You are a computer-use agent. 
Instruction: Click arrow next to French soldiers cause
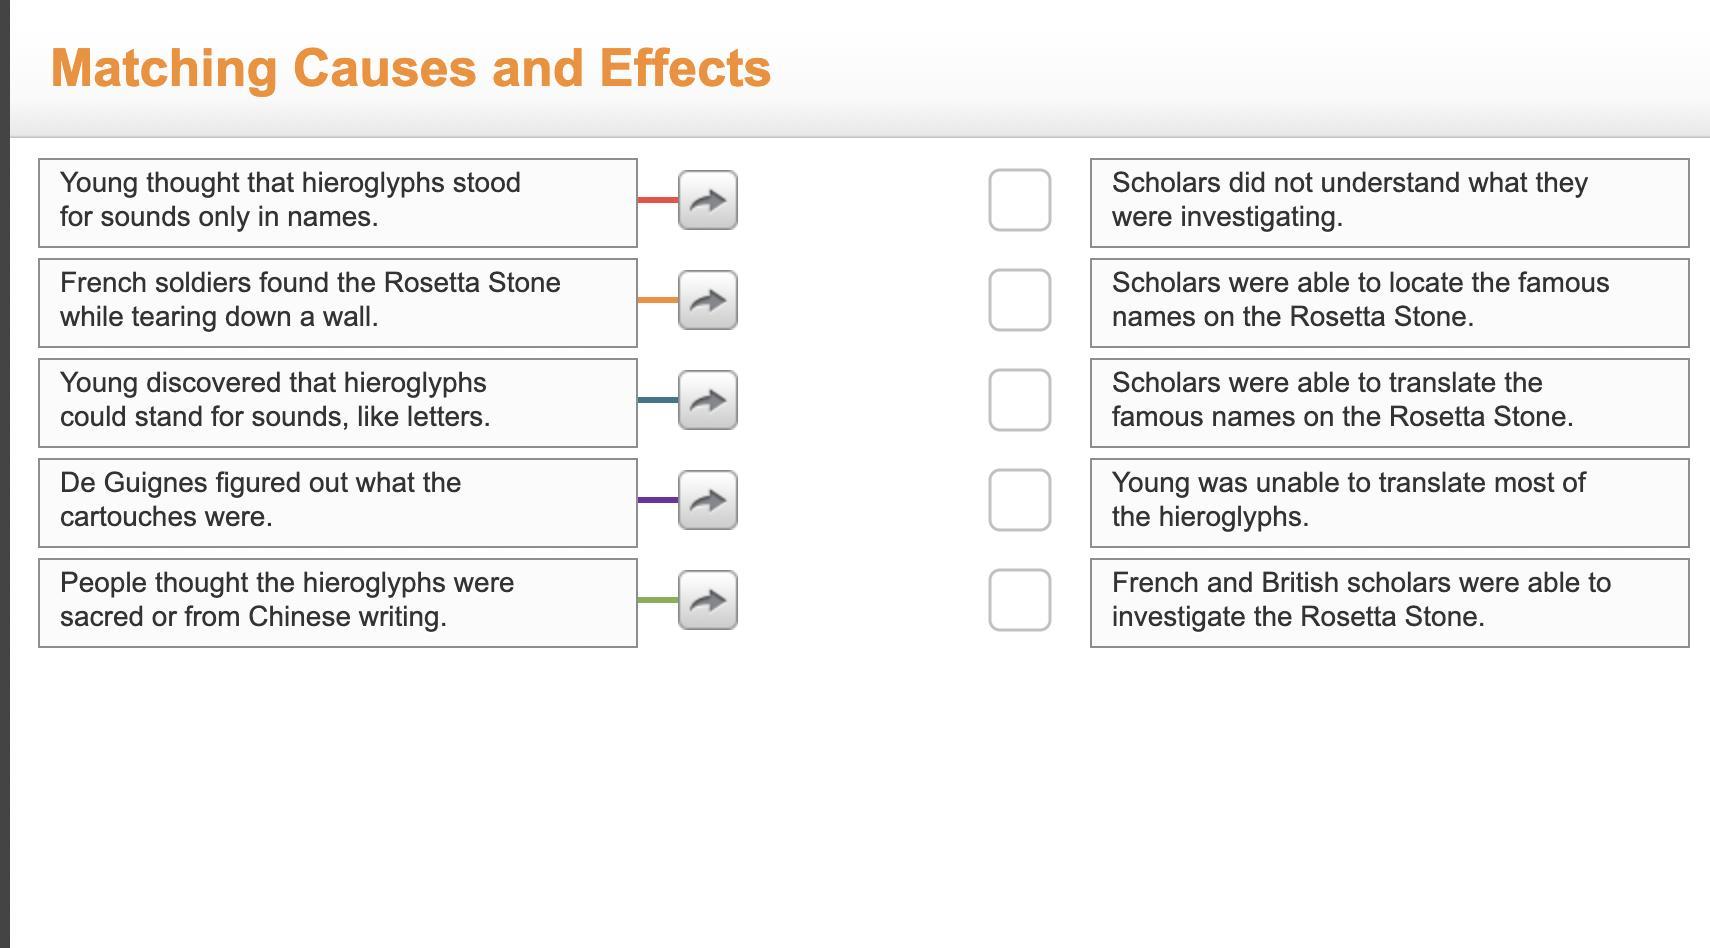708,300
